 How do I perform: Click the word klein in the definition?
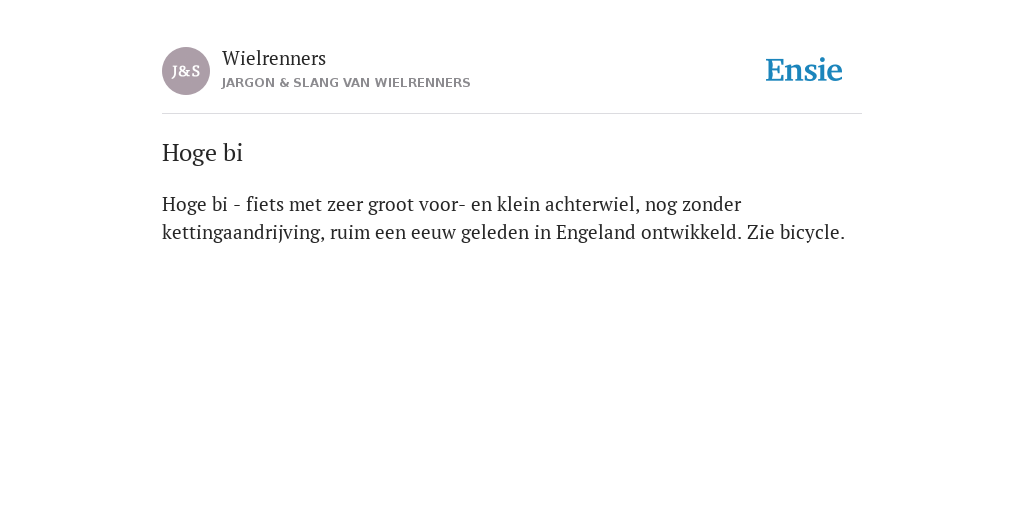tap(519, 204)
